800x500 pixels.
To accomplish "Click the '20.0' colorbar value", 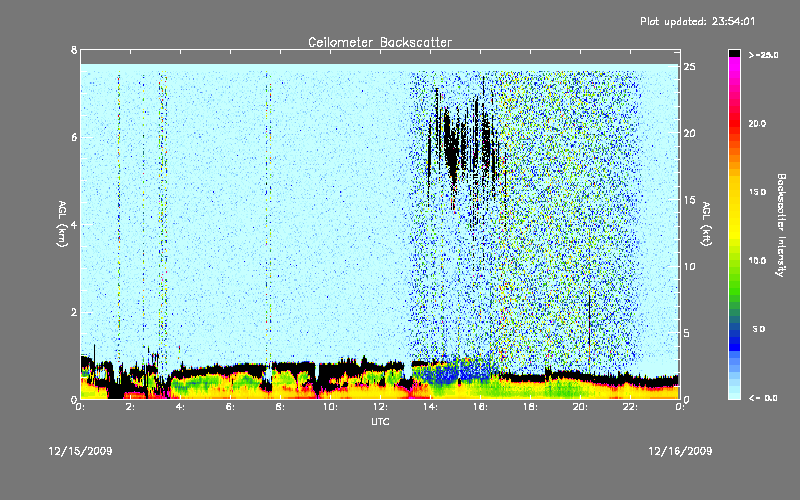I will [757, 123].
